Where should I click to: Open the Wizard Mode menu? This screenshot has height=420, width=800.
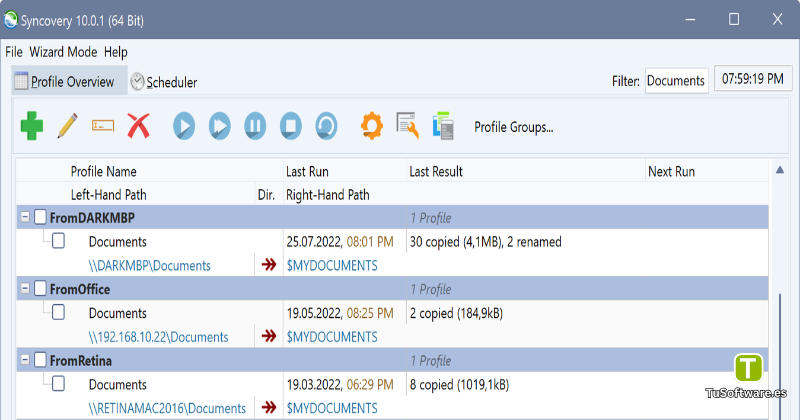click(63, 52)
